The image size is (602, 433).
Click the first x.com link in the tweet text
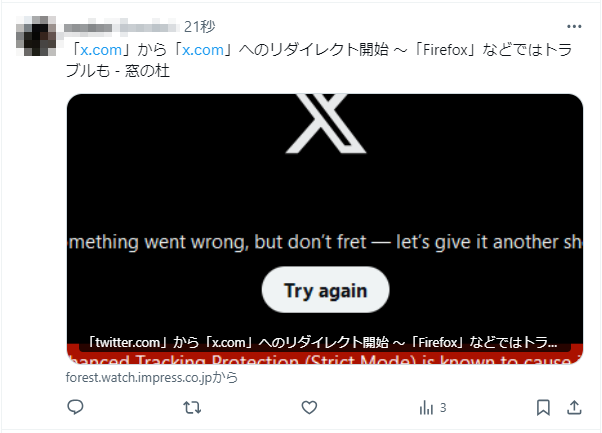coord(101,50)
